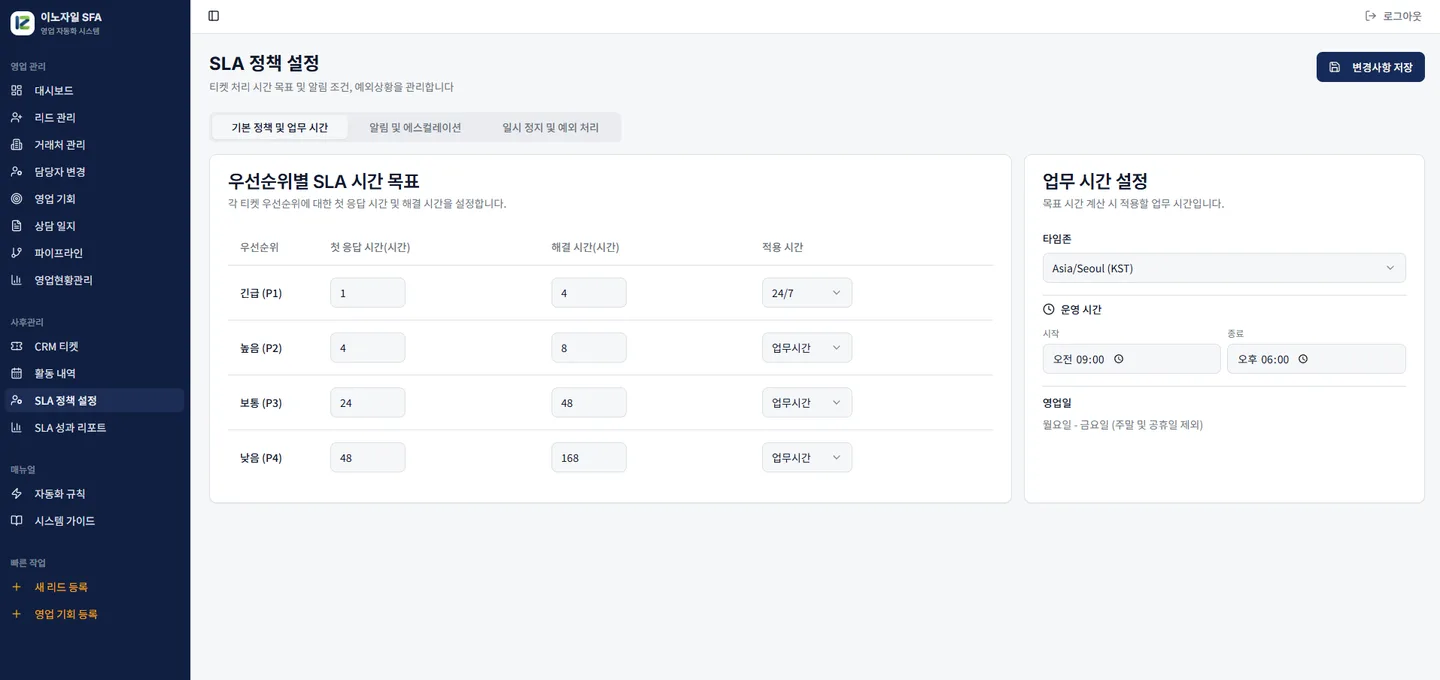Open 자동화 규칙 link

pyautogui.click(x=95, y=494)
